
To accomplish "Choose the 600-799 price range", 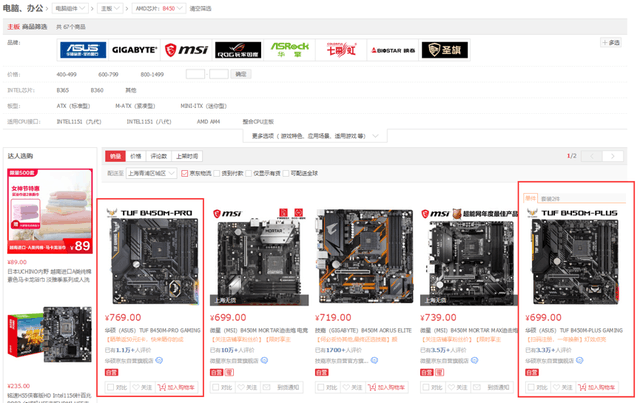I will coord(108,75).
